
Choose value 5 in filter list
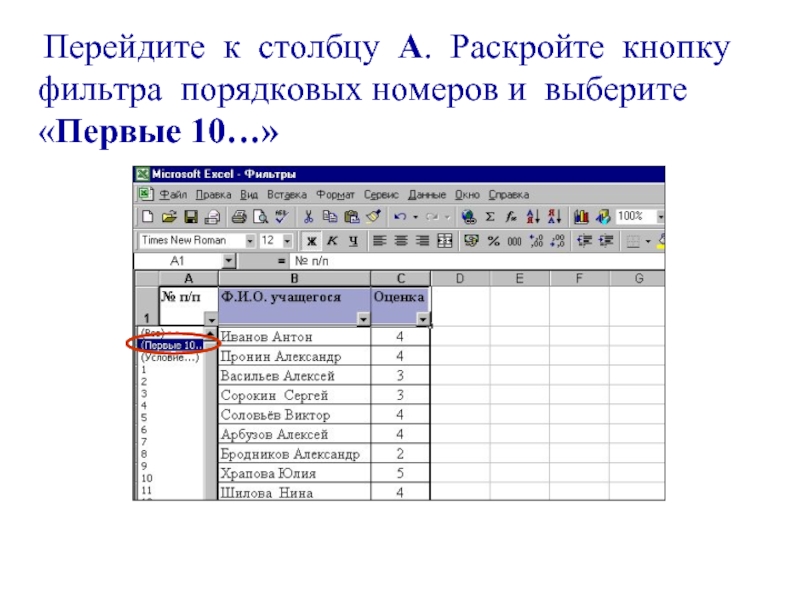[144, 418]
